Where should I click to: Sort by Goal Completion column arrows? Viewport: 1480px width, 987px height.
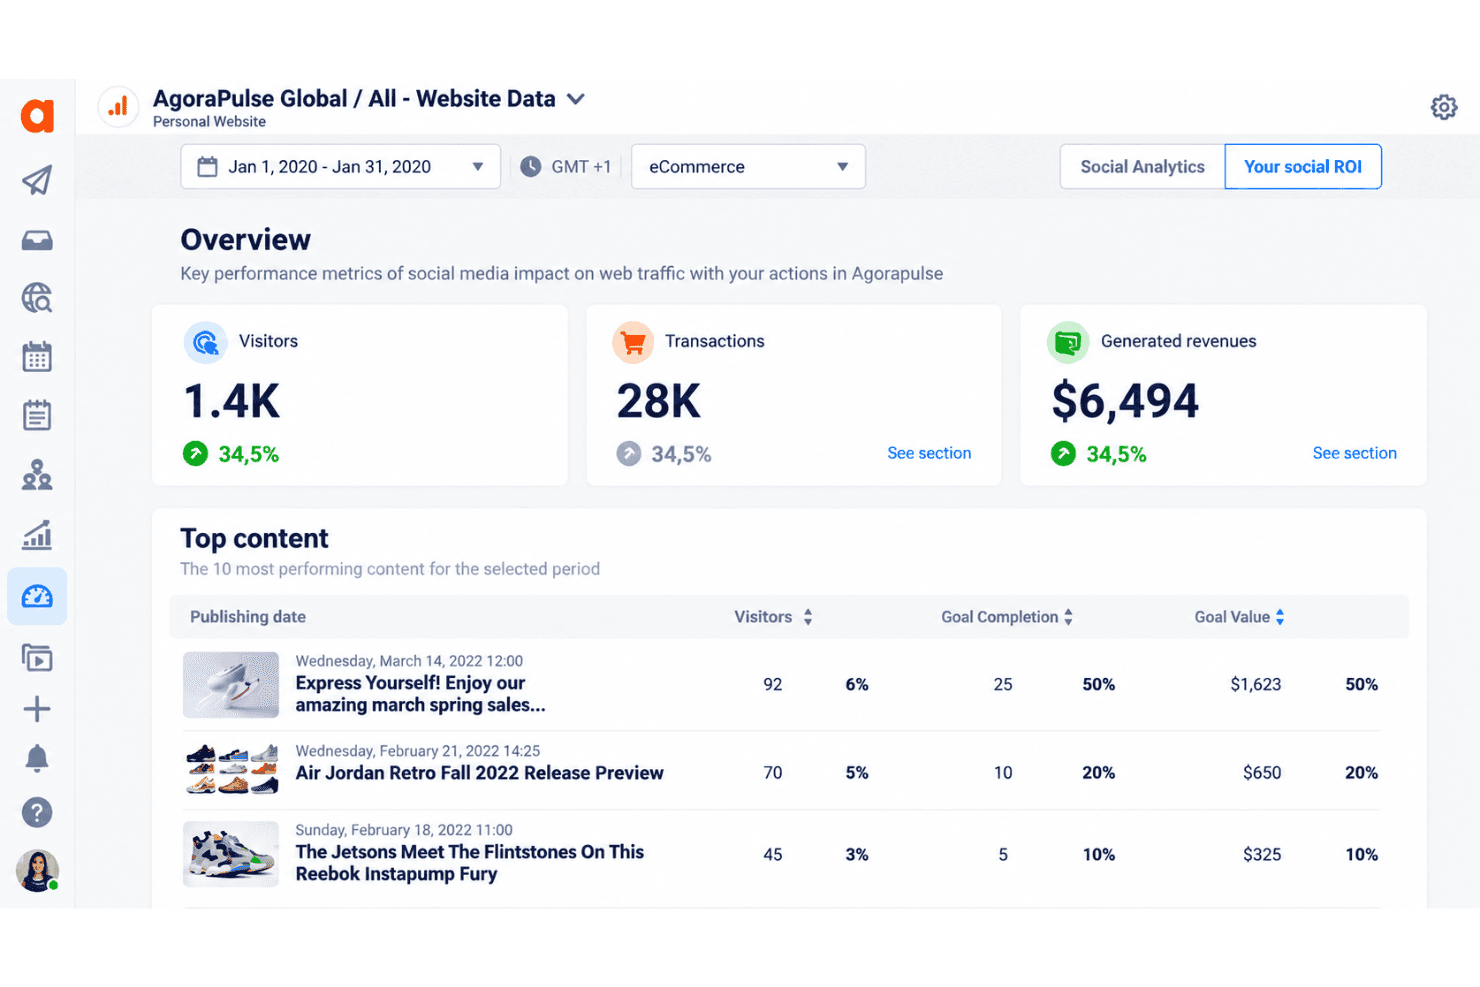pyautogui.click(x=1068, y=617)
